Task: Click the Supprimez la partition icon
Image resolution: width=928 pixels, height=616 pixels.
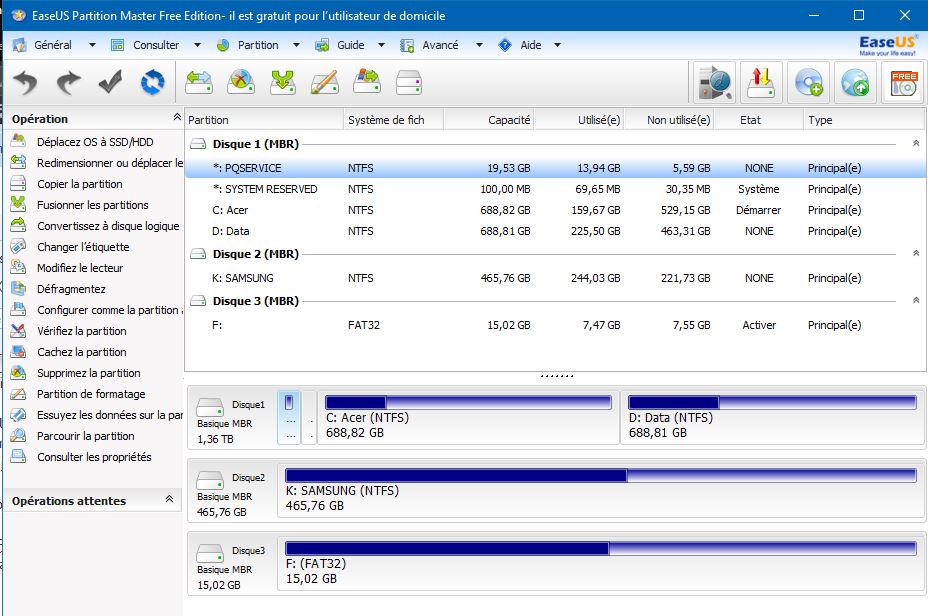Action: point(18,373)
